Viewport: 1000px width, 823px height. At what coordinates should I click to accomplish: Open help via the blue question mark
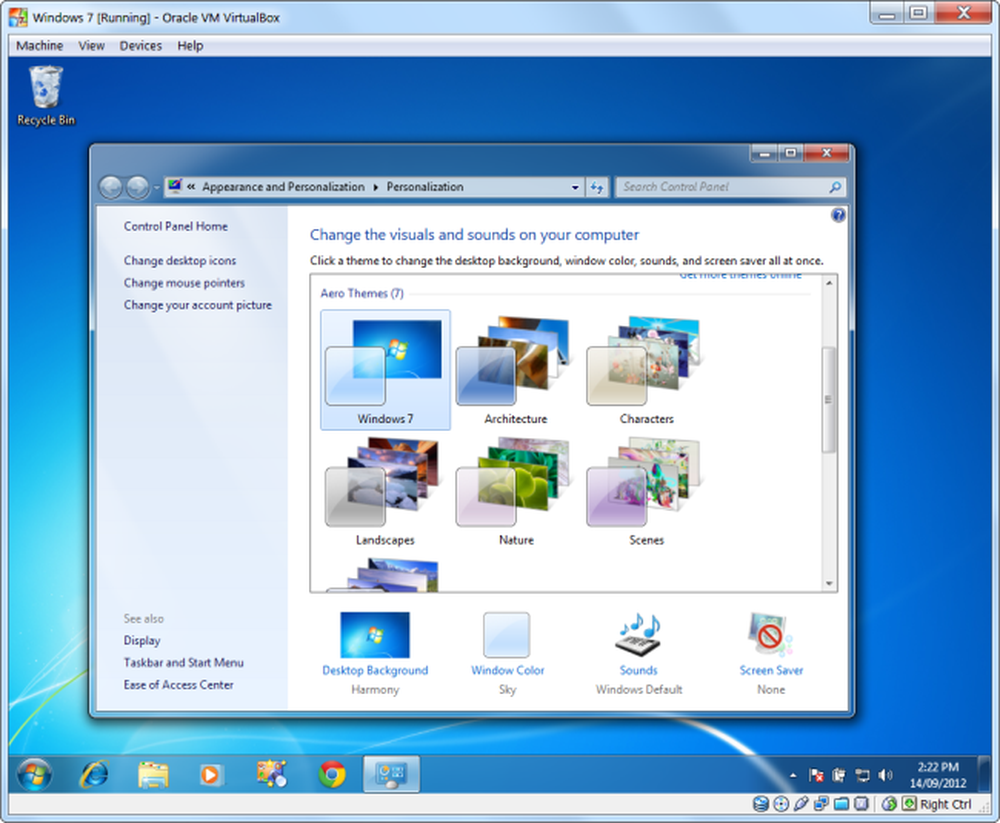tap(838, 215)
